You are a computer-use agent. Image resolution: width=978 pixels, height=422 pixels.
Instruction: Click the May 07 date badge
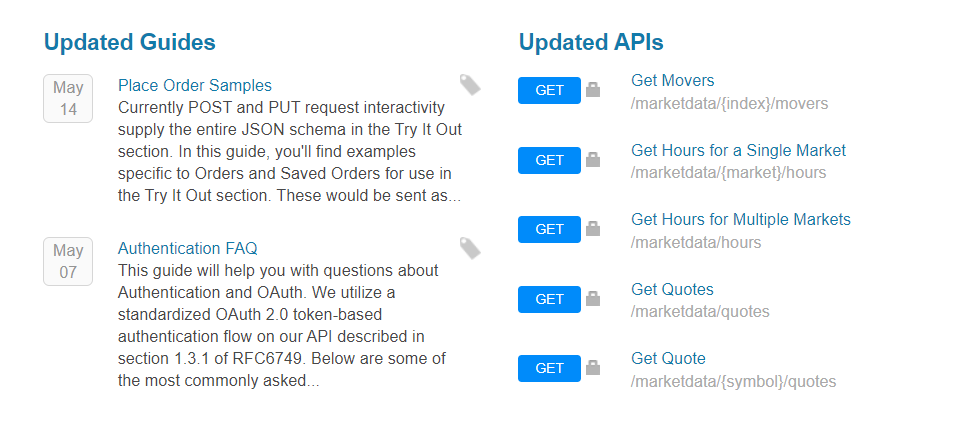click(x=68, y=261)
